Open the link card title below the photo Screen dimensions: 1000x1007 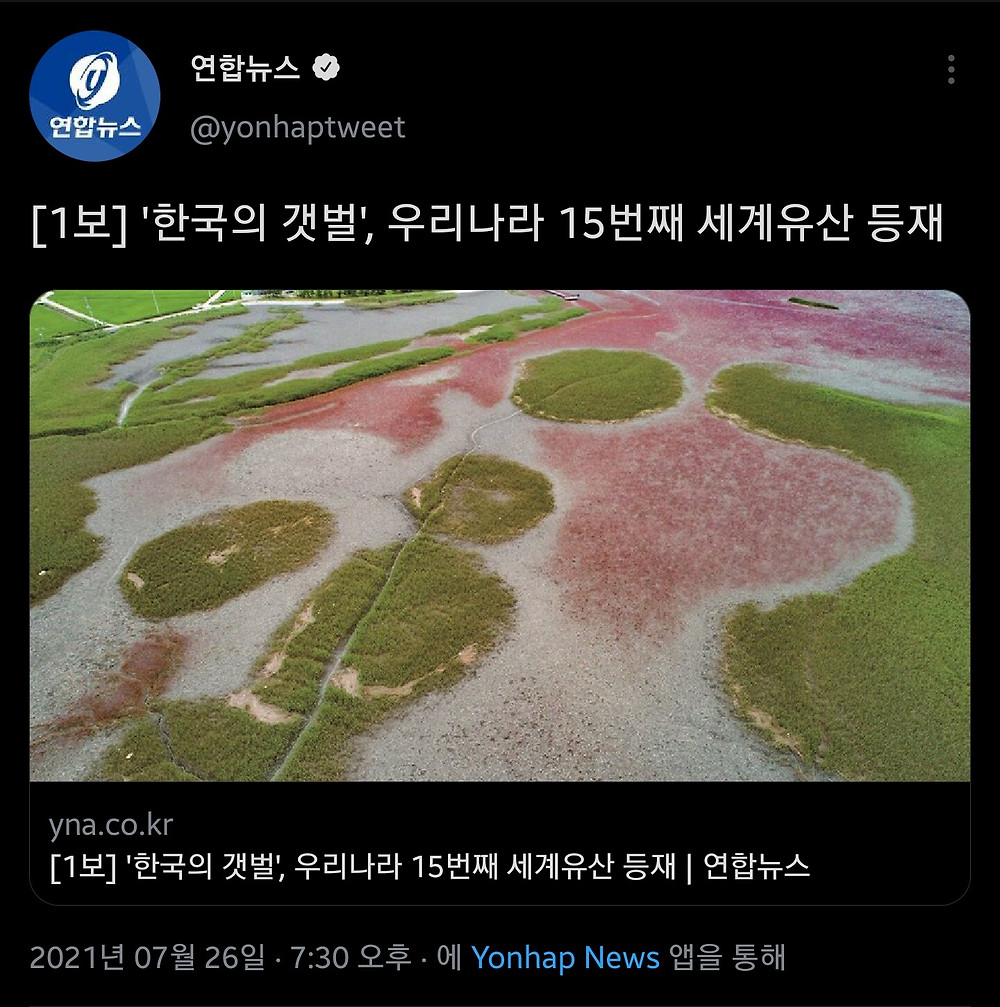pyautogui.click(x=429, y=867)
